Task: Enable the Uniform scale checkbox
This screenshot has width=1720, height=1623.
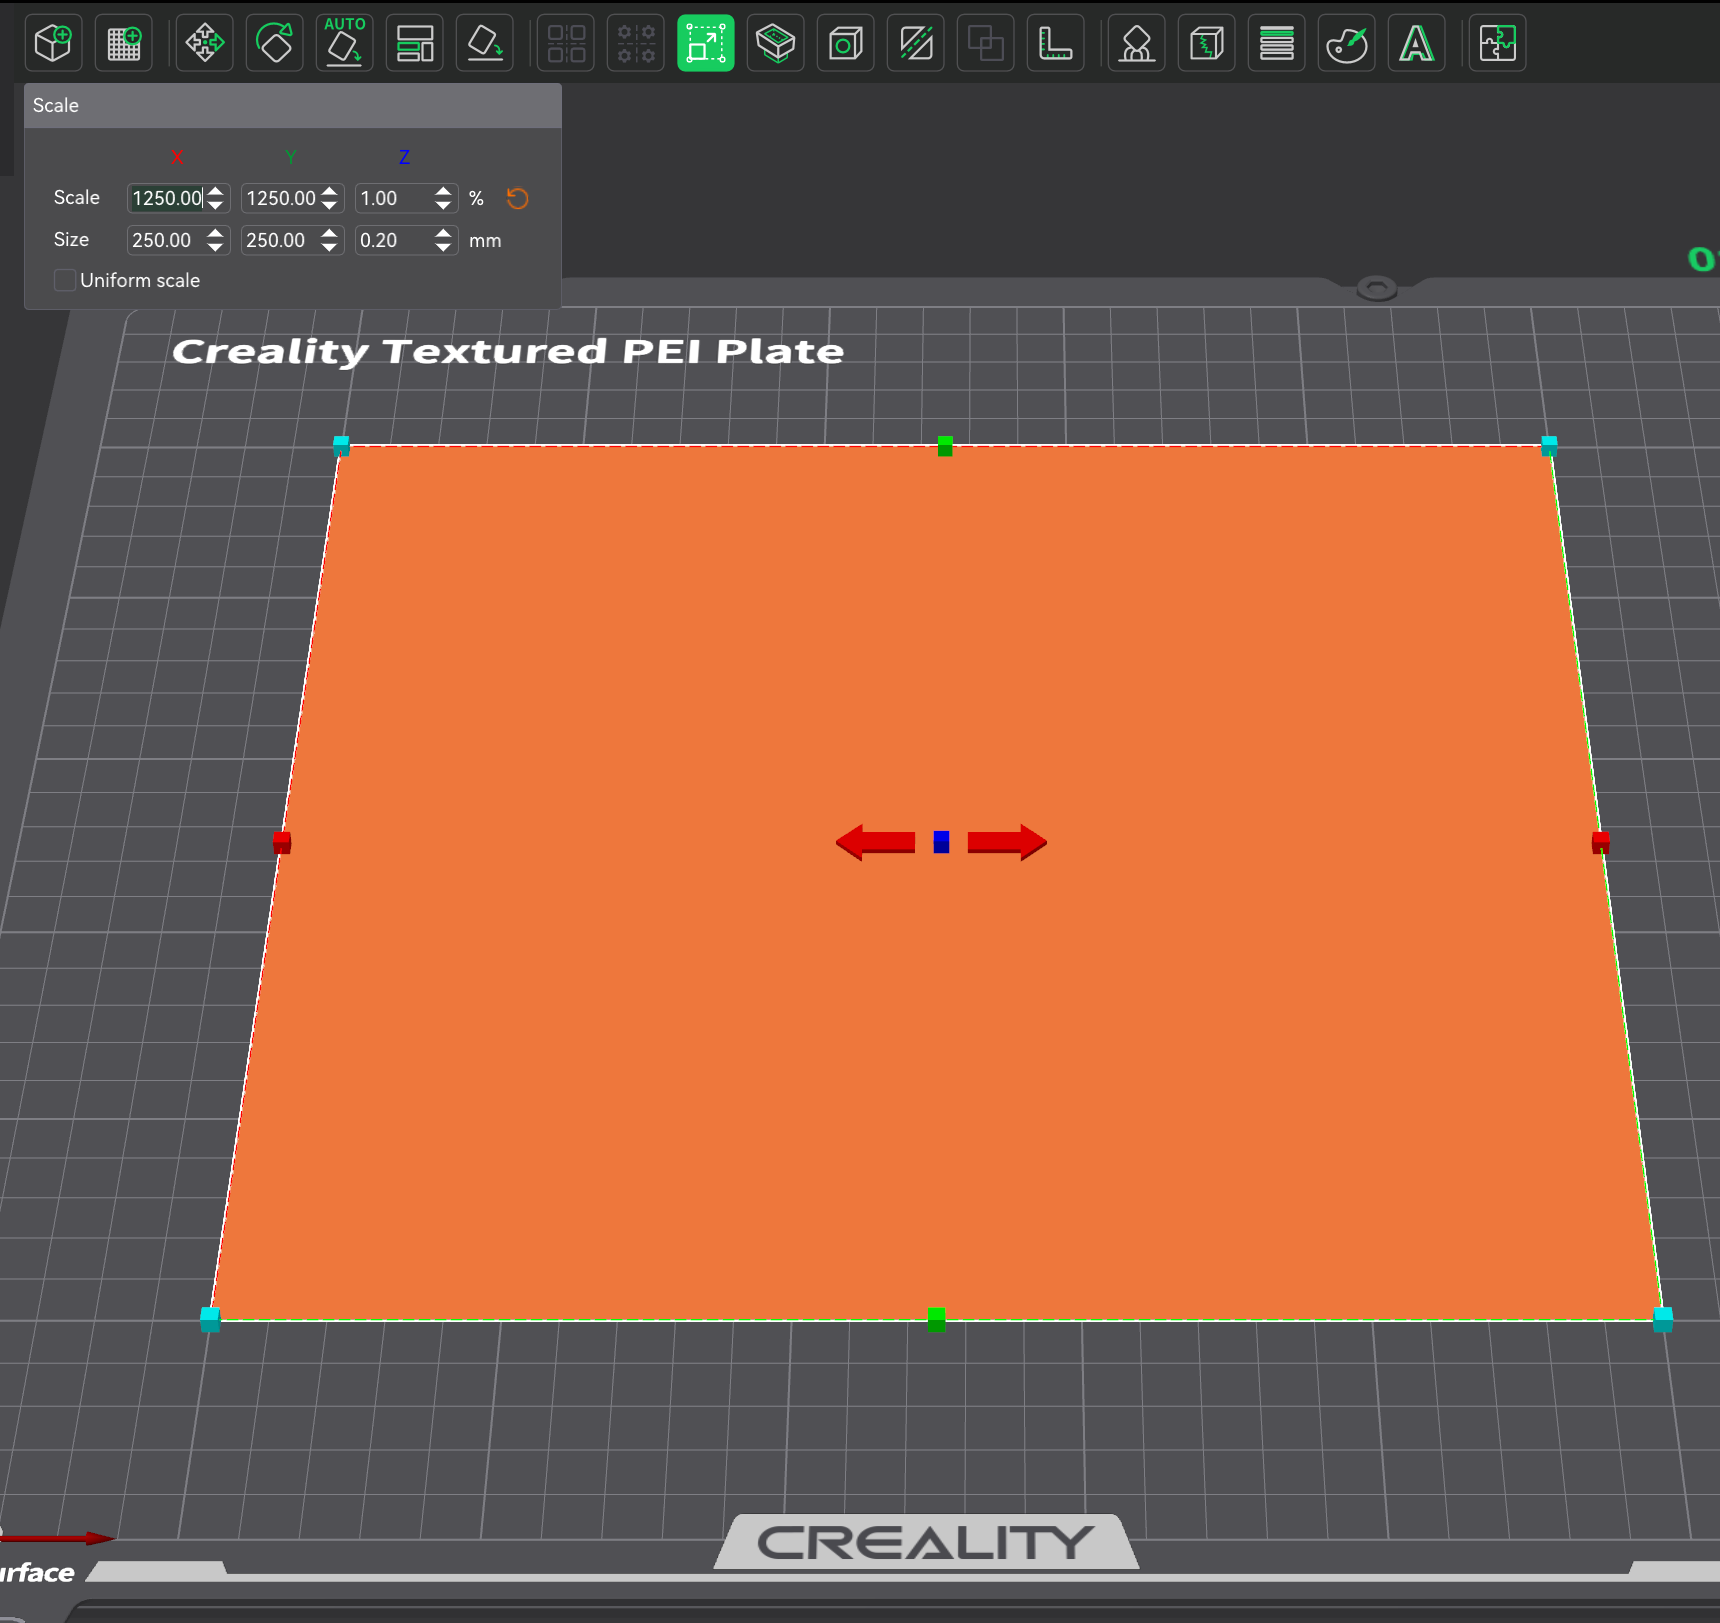Action: [x=65, y=280]
